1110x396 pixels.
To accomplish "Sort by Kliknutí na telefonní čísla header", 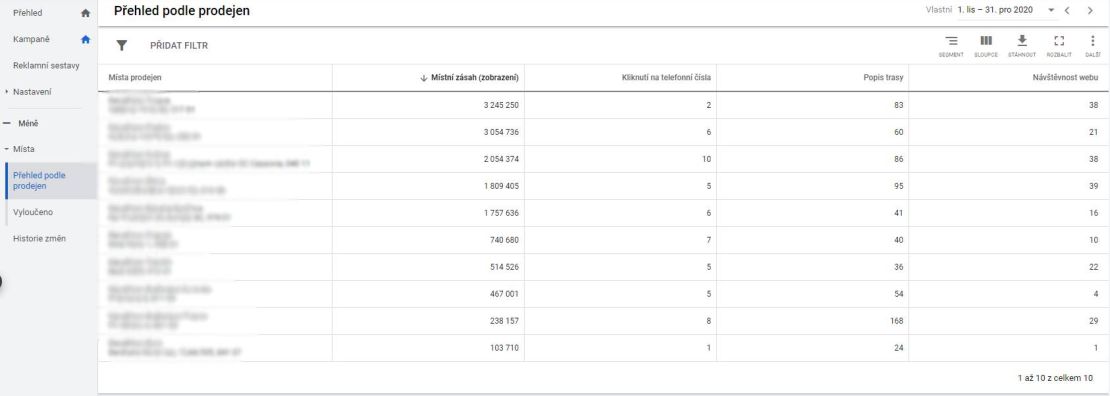I will [666, 78].
